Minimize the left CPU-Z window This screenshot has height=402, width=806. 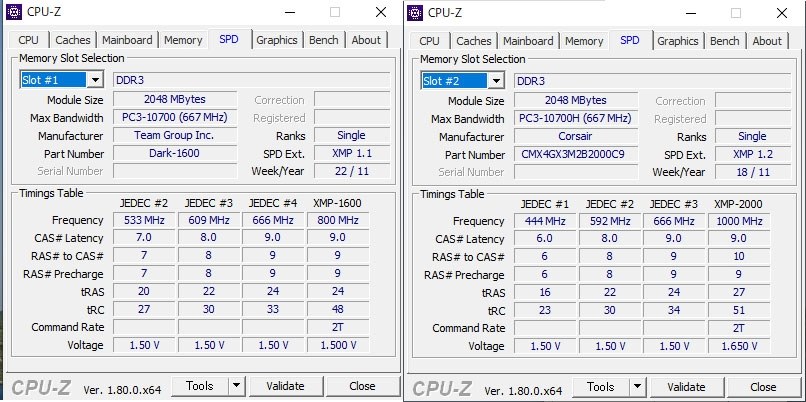click(x=289, y=12)
